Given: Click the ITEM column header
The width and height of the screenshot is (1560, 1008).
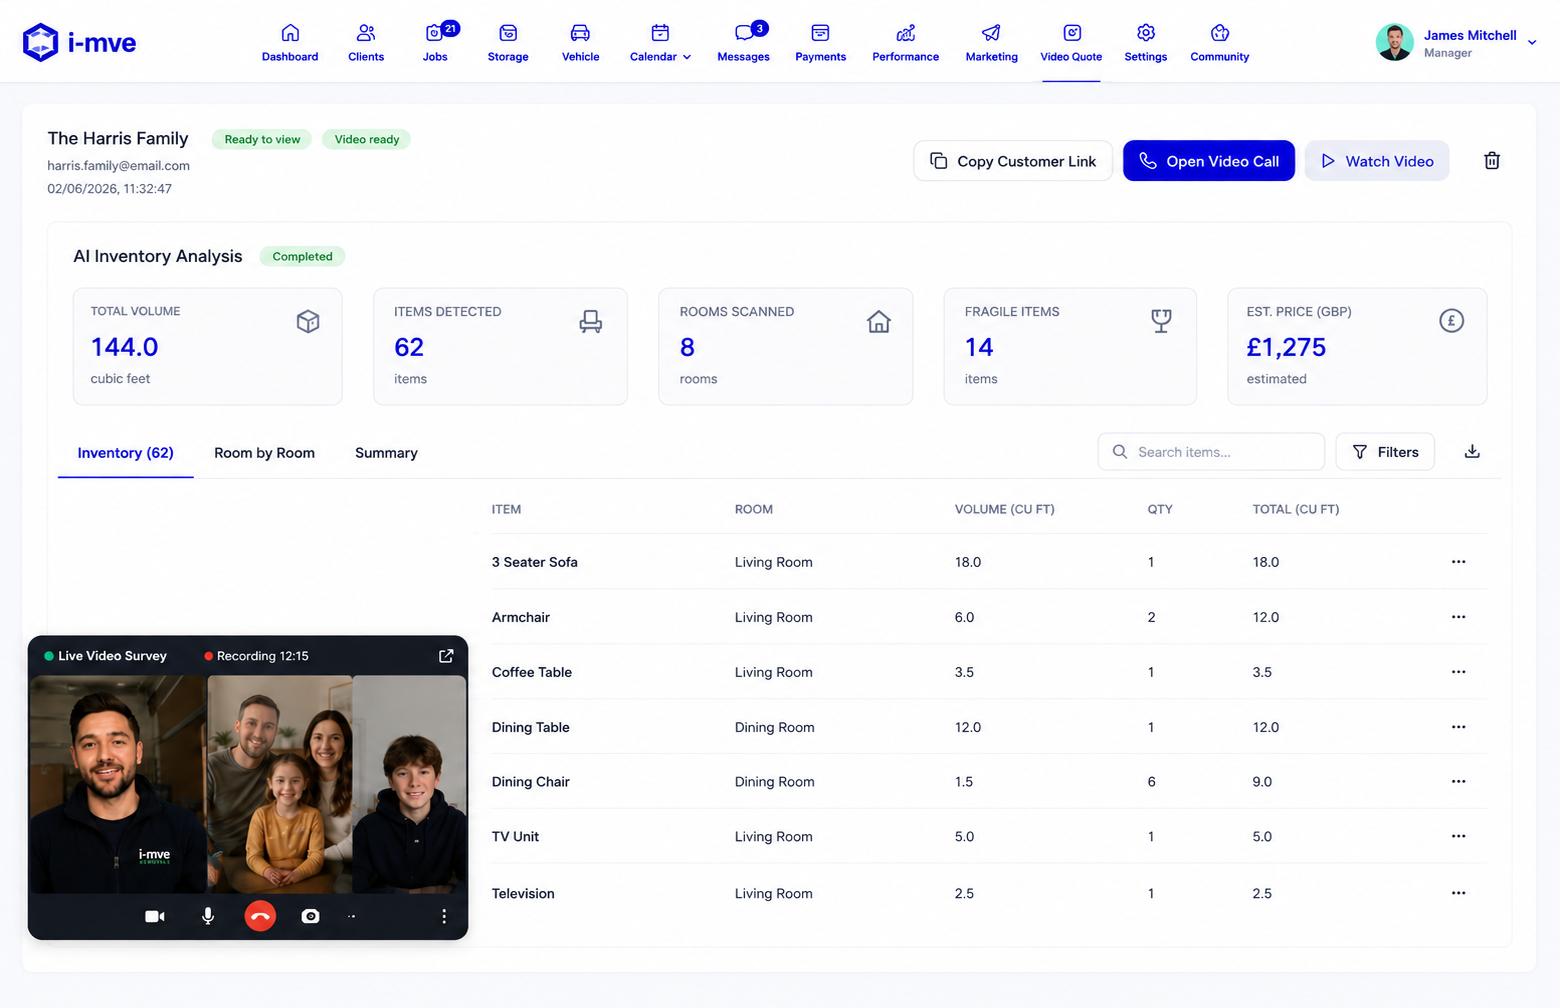Looking at the screenshot, I should click(506, 509).
